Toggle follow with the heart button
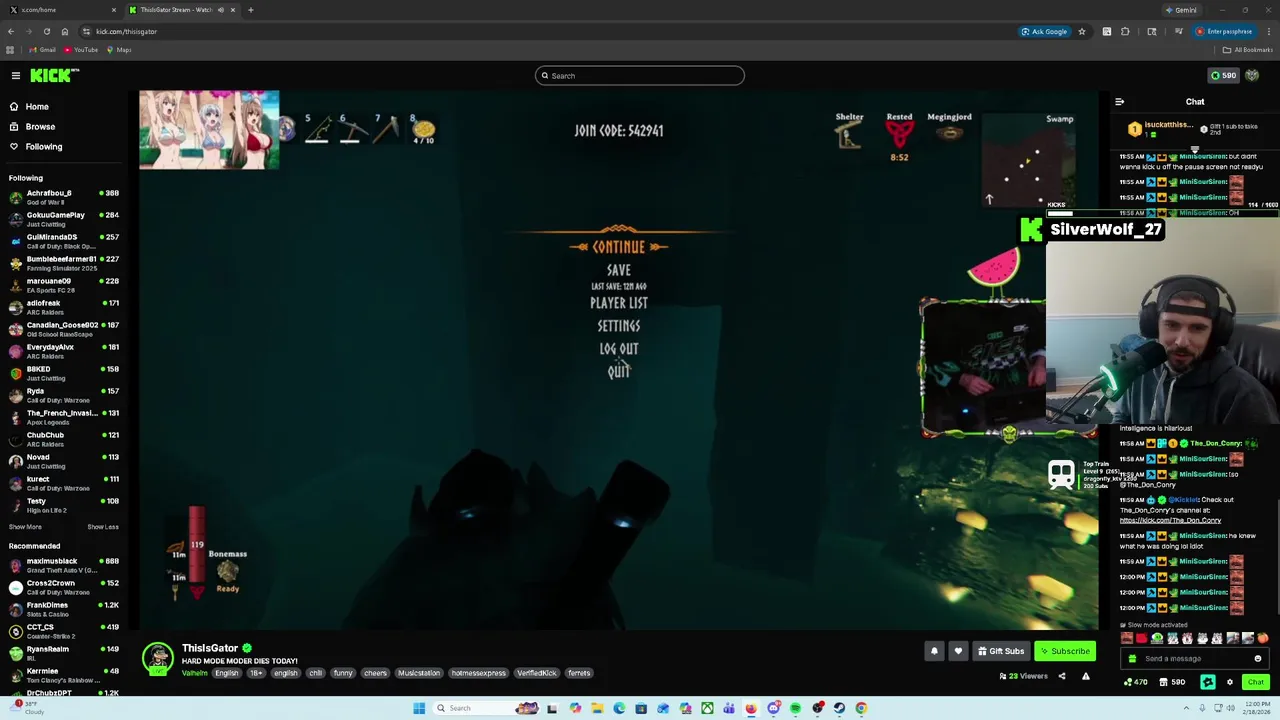 point(958,651)
